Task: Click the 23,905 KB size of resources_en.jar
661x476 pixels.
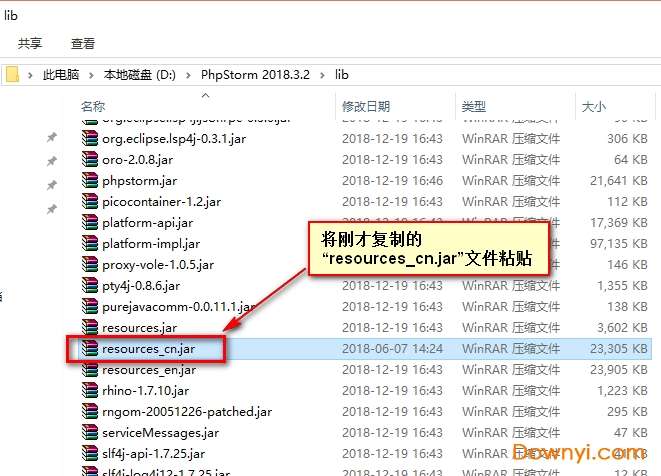Action: tap(619, 370)
